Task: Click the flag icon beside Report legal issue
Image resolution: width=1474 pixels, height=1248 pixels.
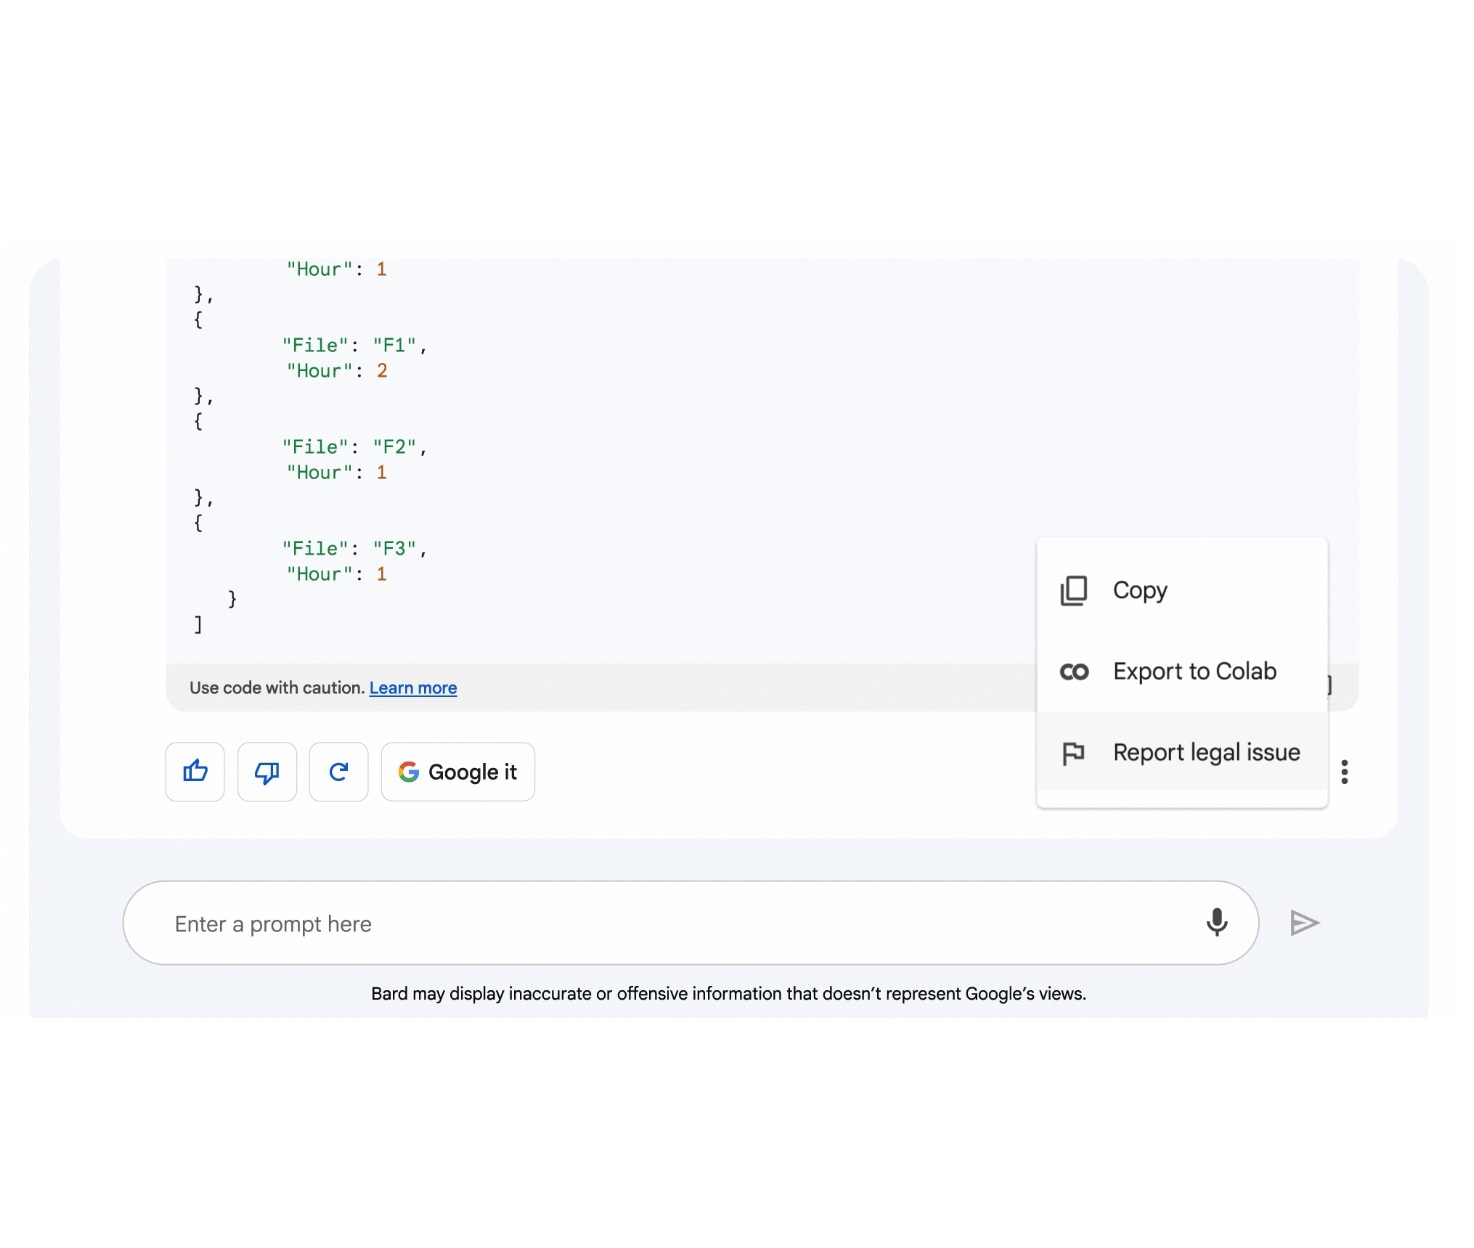Action: click(1073, 753)
